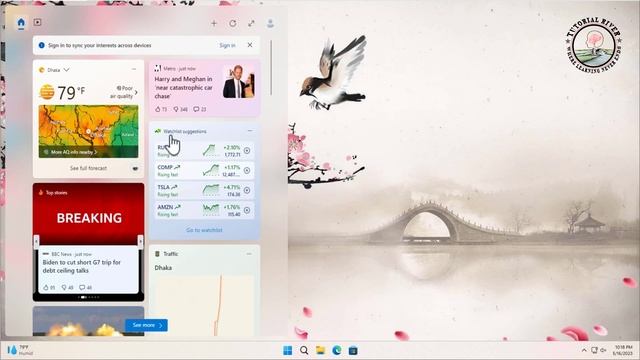Image resolution: width=640 pixels, height=360 pixels.
Task: Open Poor air quality details chevron
Action: pyautogui.click(x=136, y=93)
